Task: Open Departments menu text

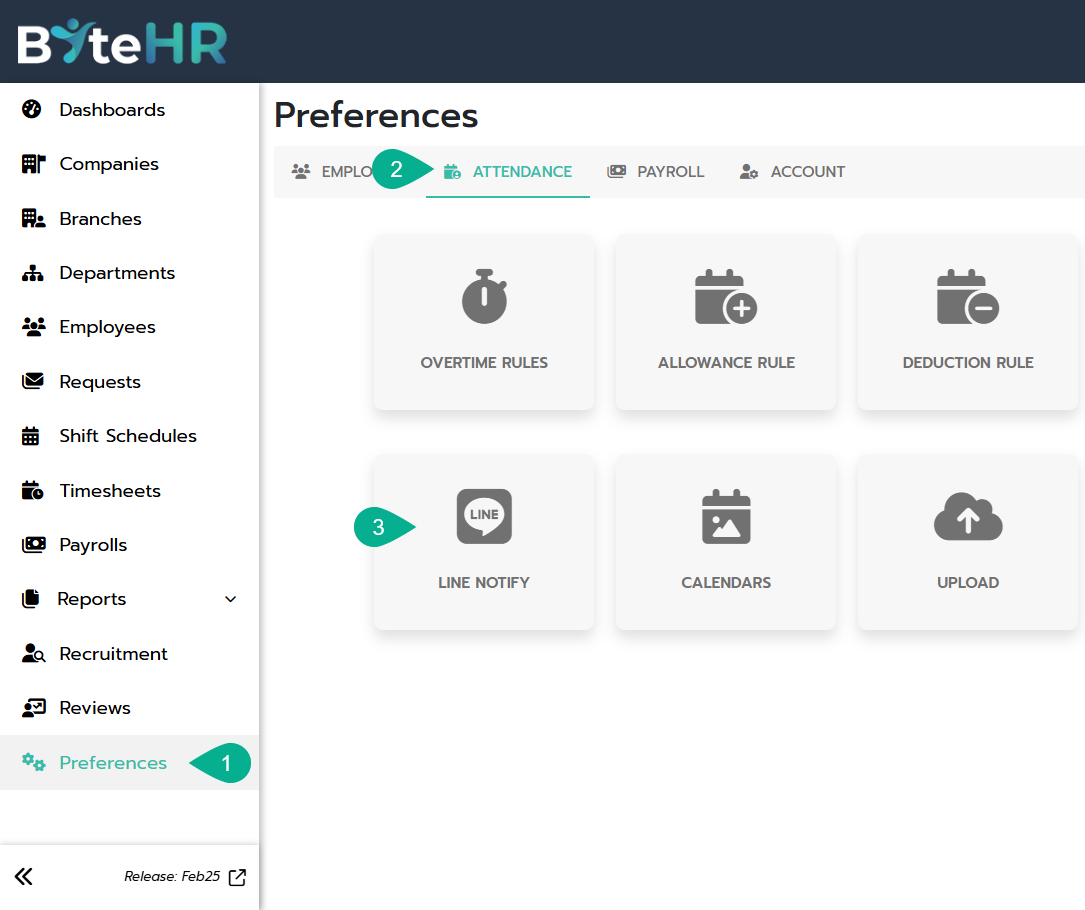Action: [117, 273]
